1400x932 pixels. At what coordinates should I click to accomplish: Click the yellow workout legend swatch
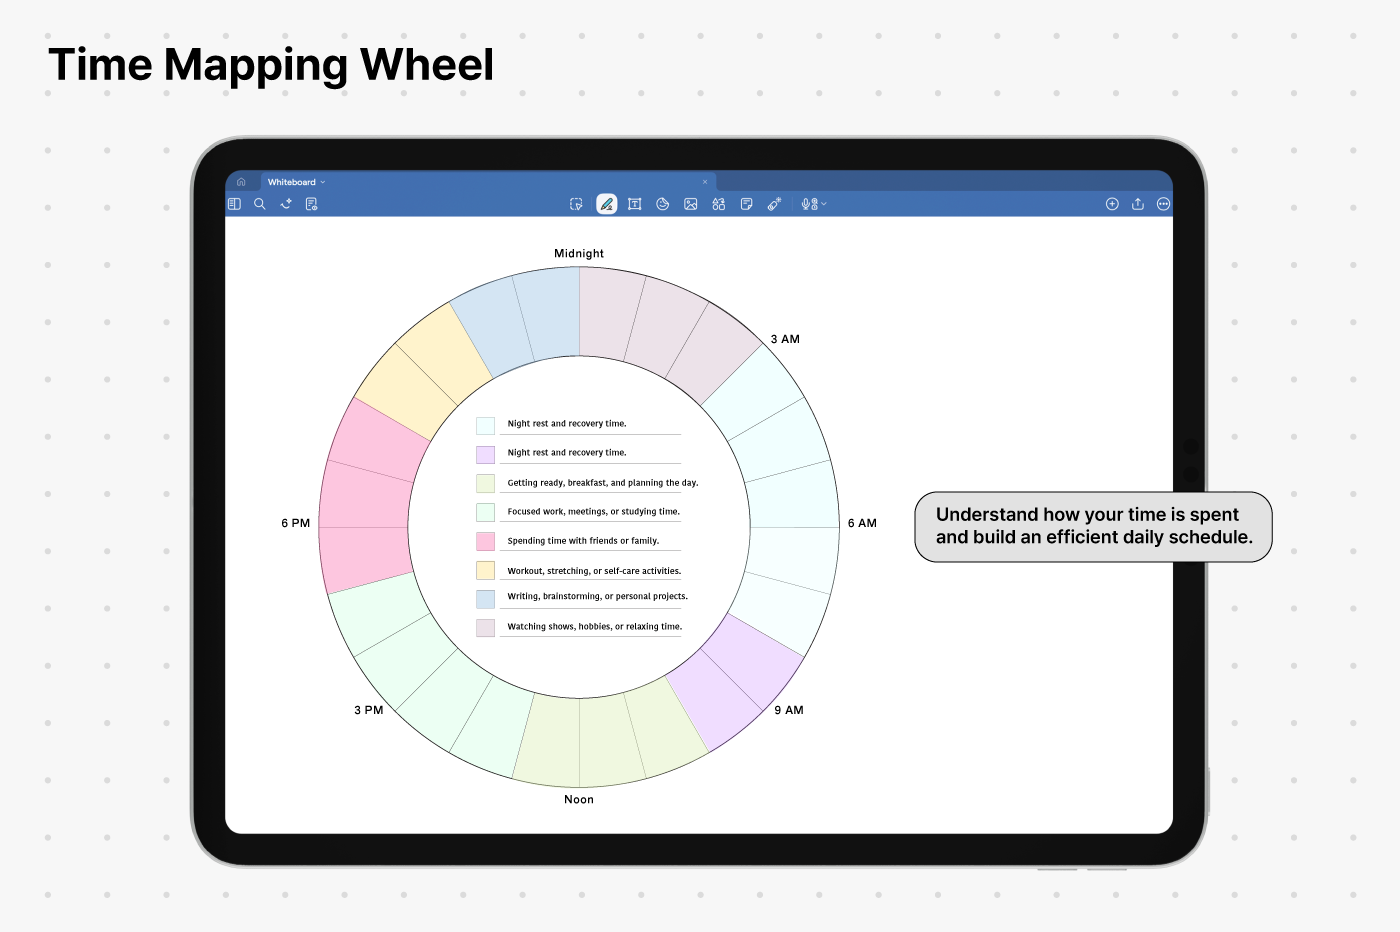coord(485,570)
